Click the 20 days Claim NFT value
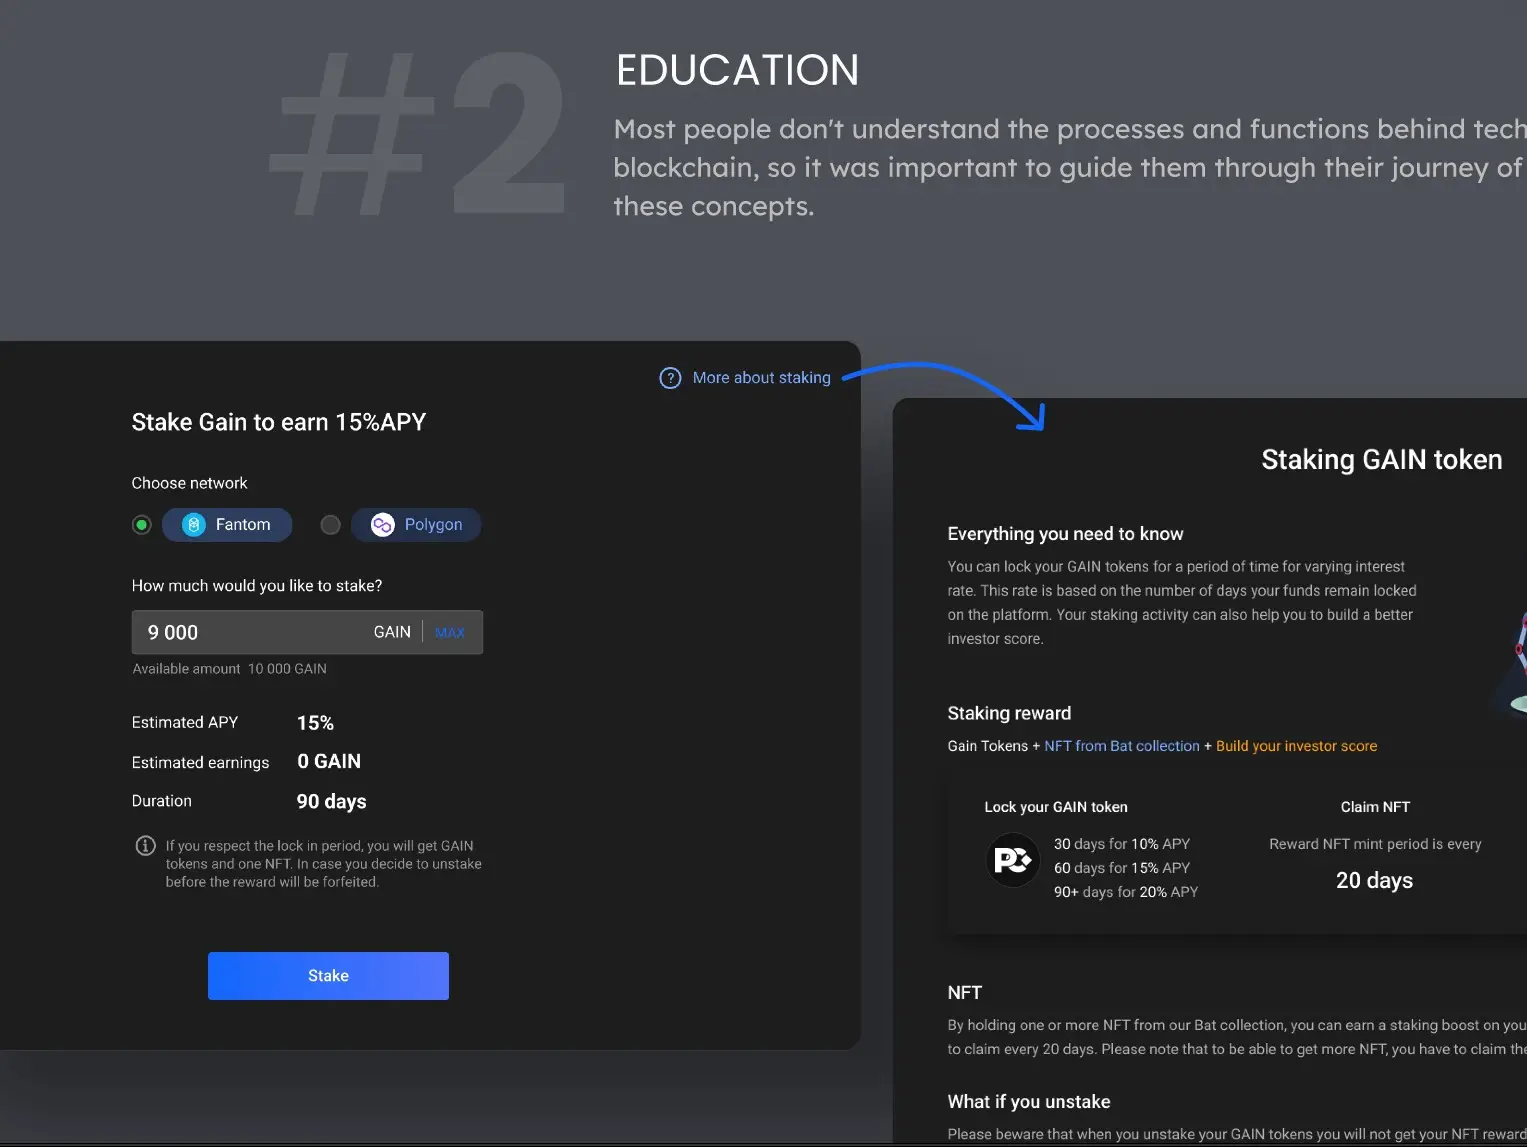The width and height of the screenshot is (1527, 1147). click(x=1374, y=880)
